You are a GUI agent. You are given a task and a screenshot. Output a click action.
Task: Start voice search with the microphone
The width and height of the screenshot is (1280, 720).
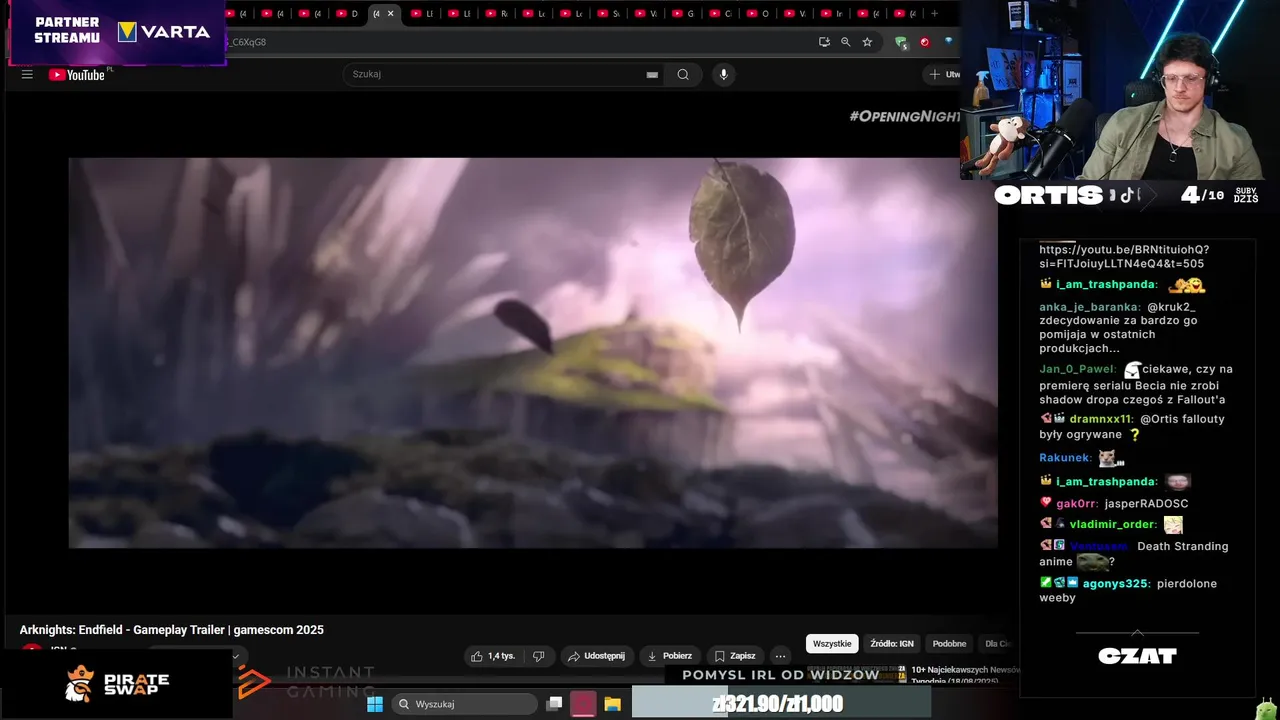(x=724, y=74)
